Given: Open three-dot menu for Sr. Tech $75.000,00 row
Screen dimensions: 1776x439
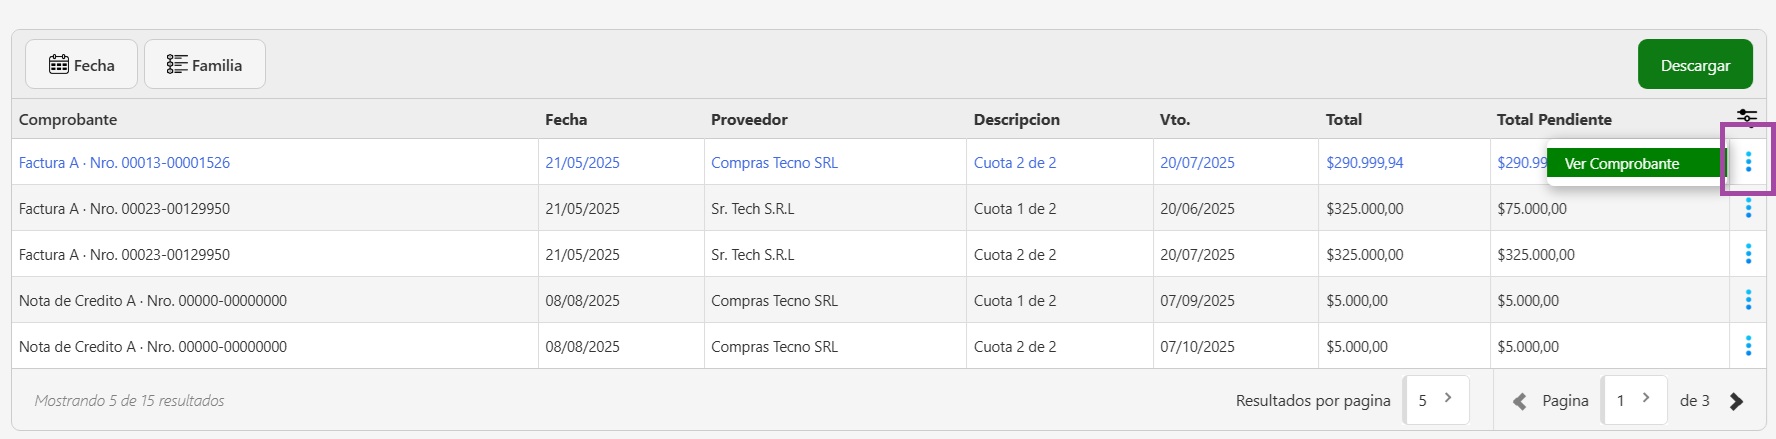Looking at the screenshot, I should click(x=1748, y=208).
